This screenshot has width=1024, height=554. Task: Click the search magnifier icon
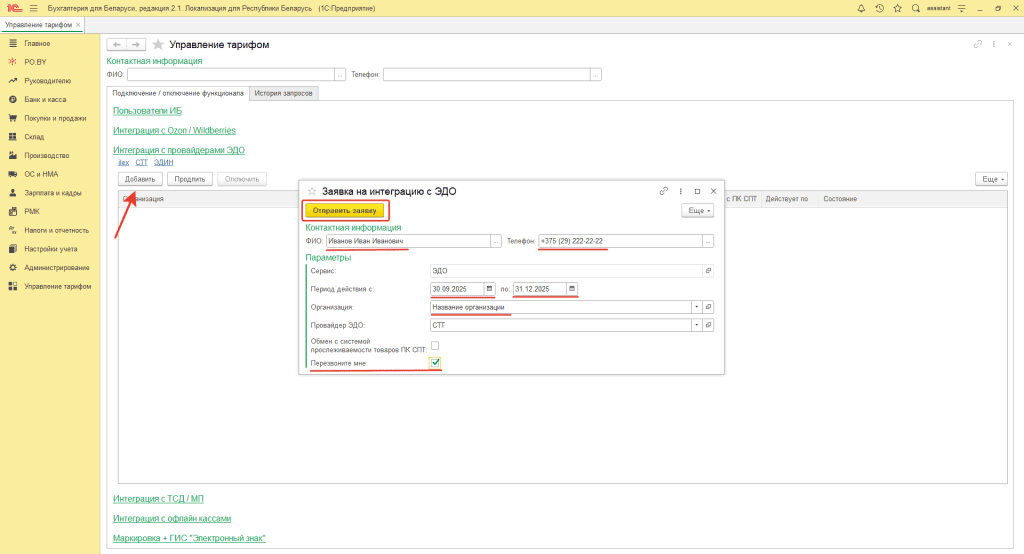pyautogui.click(x=916, y=8)
